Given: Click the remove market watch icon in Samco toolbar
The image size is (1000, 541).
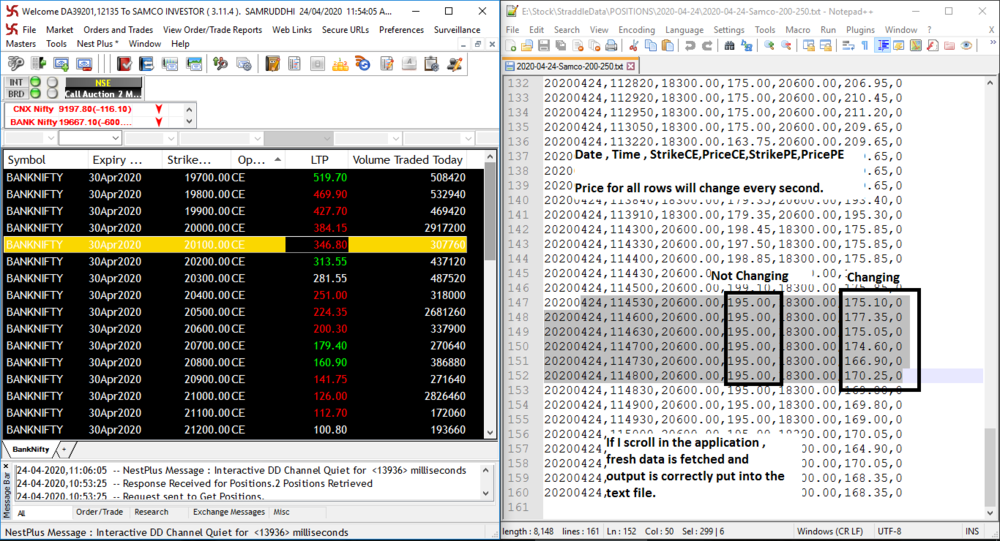Looking at the screenshot, I should click(x=84, y=63).
